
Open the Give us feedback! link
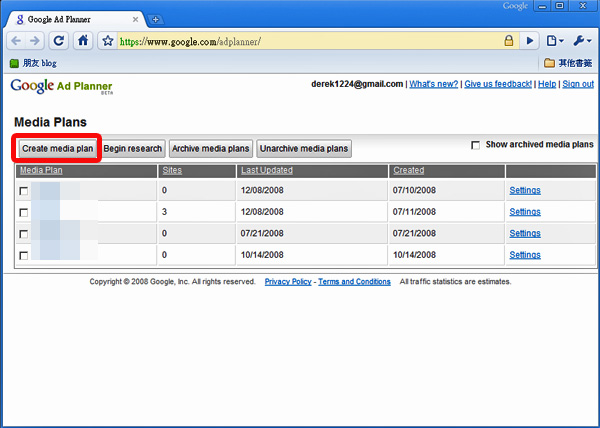[498, 84]
